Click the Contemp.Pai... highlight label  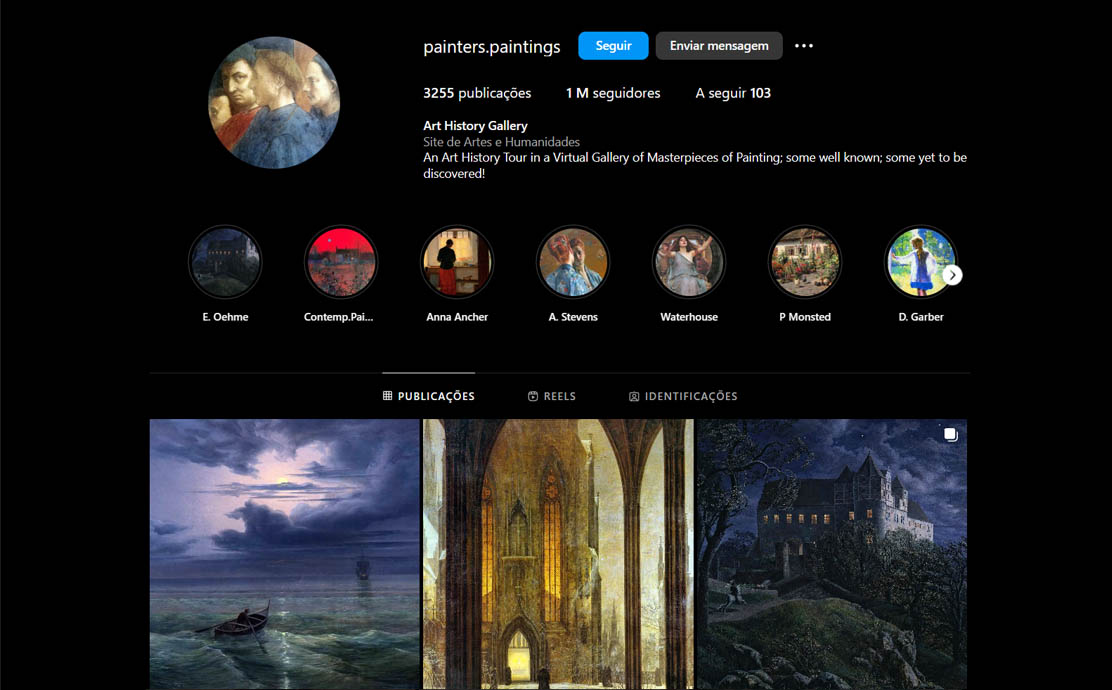(338, 317)
